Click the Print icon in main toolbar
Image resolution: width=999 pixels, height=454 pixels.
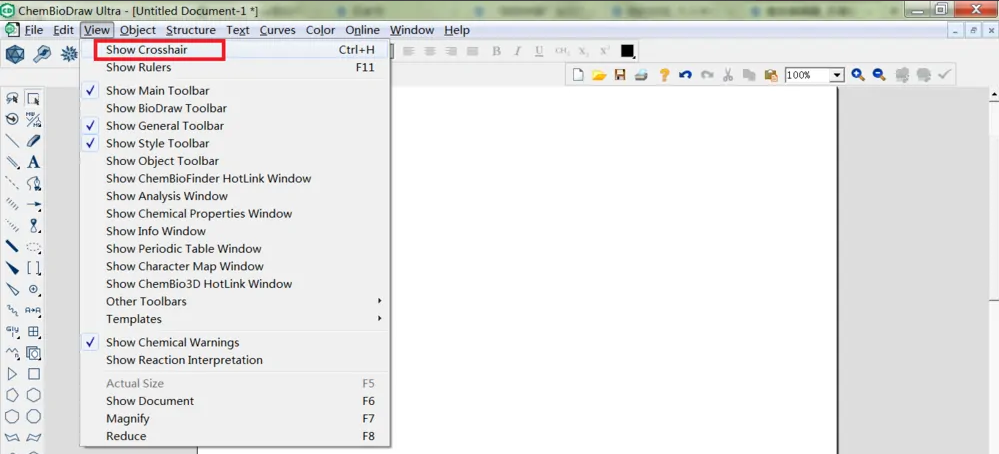pos(641,75)
